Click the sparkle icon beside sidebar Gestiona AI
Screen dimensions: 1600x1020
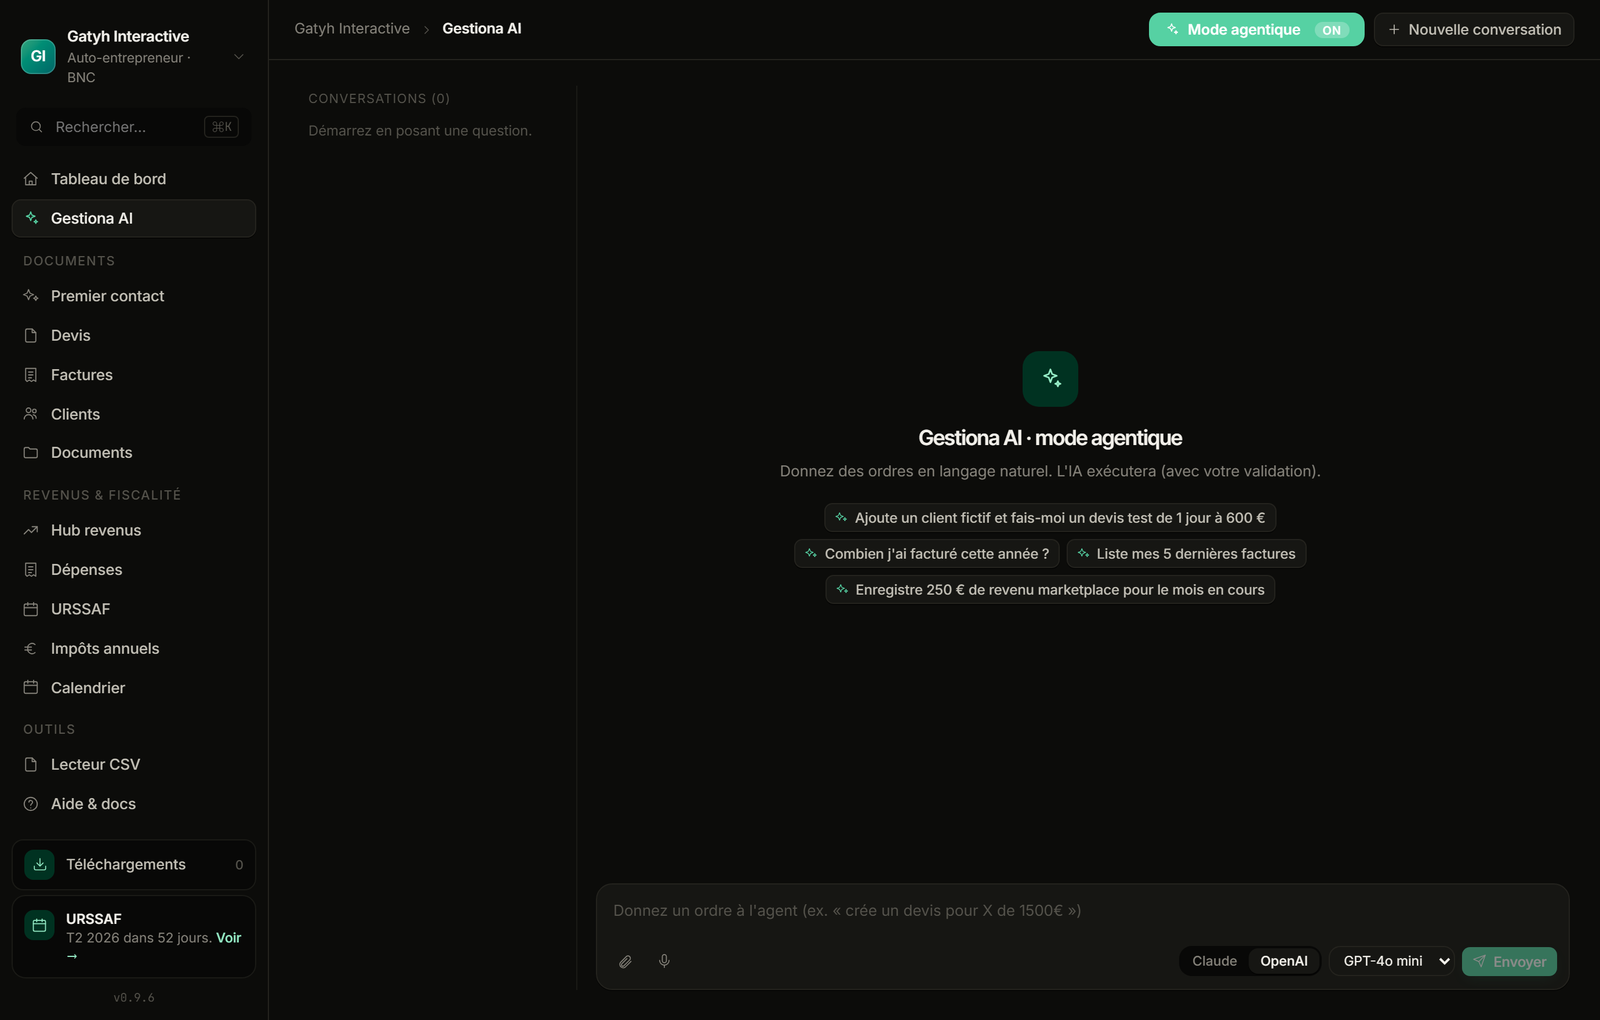click(x=31, y=218)
